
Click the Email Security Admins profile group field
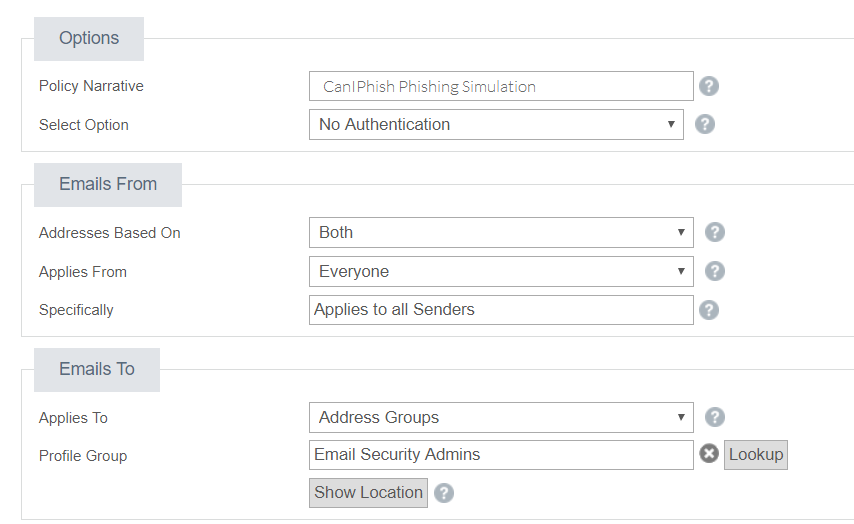pos(501,454)
